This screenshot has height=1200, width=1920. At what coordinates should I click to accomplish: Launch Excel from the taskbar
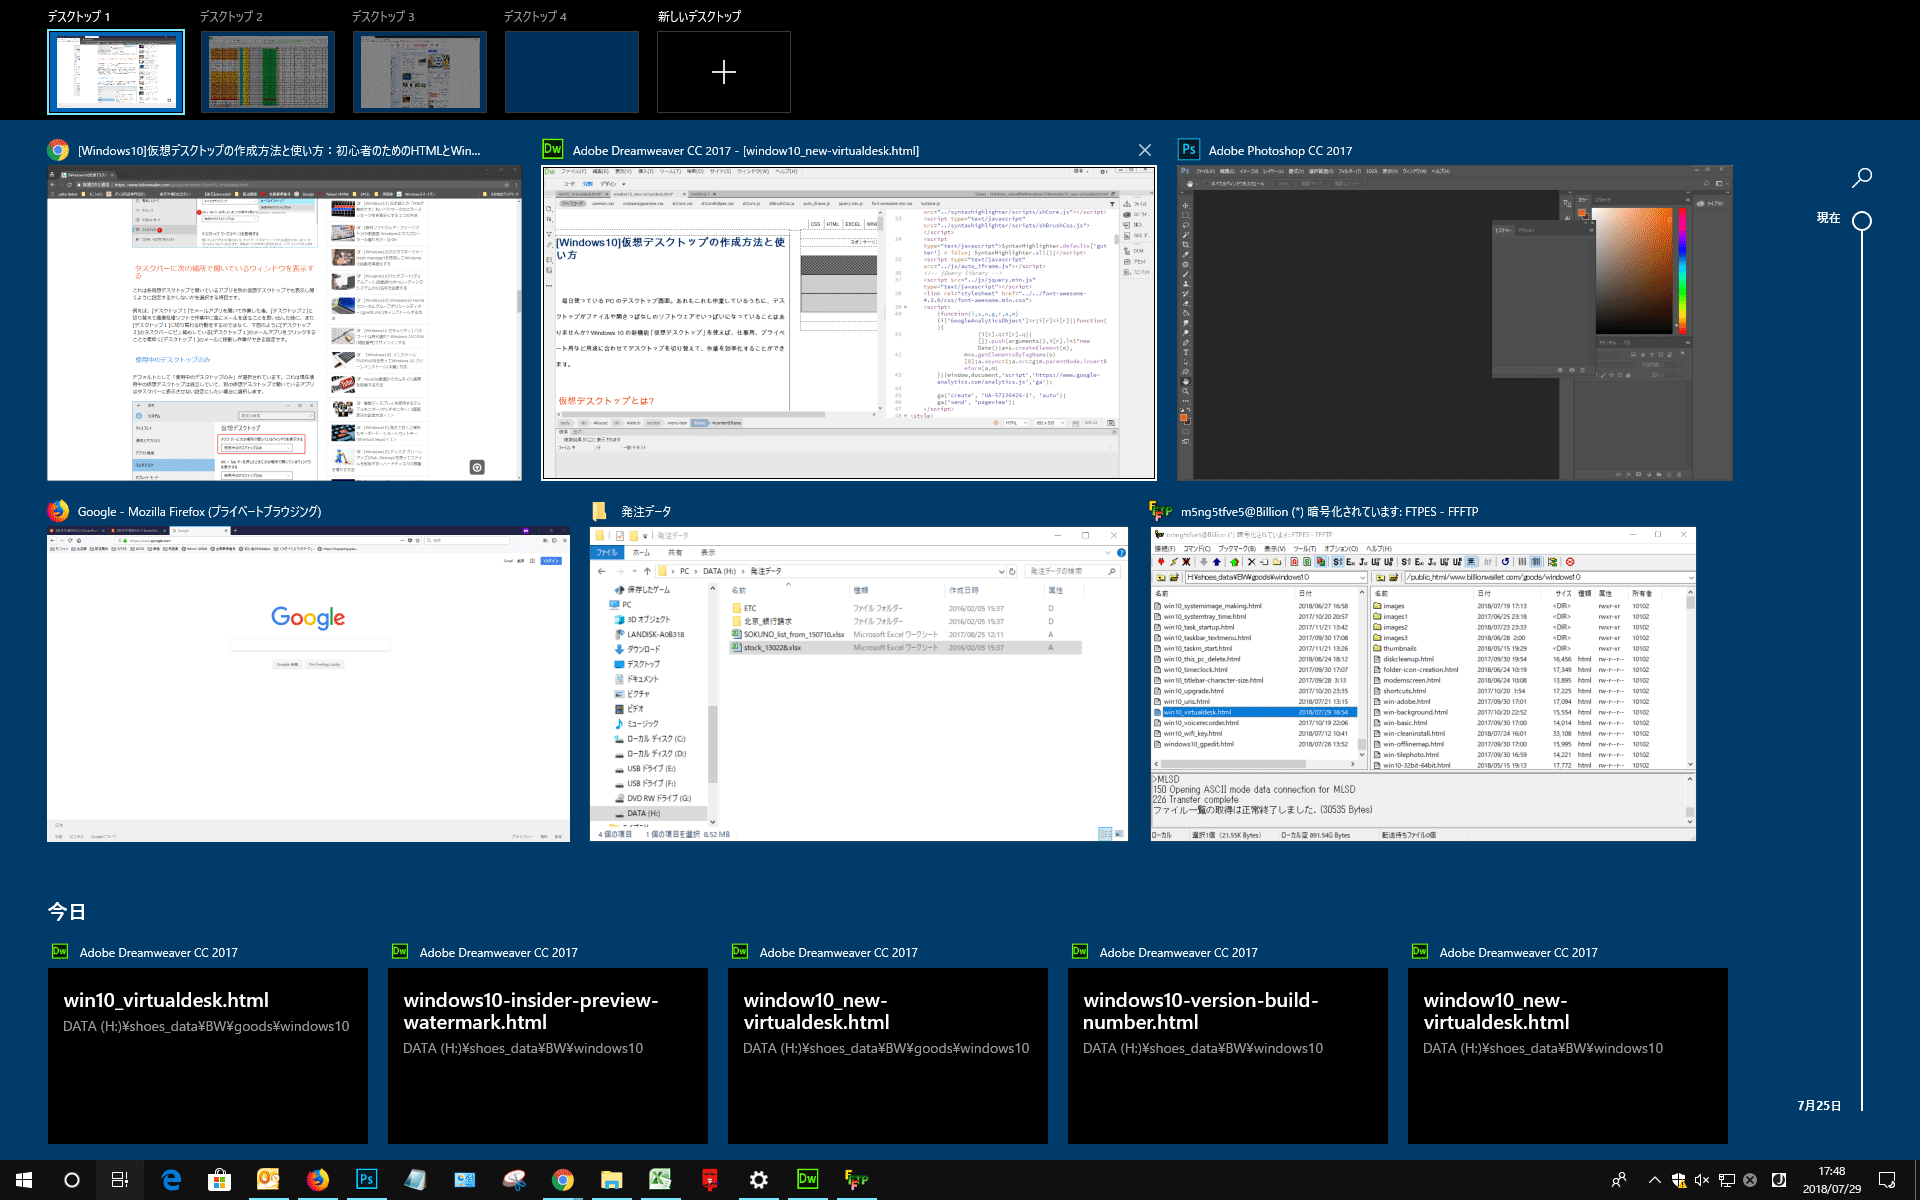[660, 1180]
